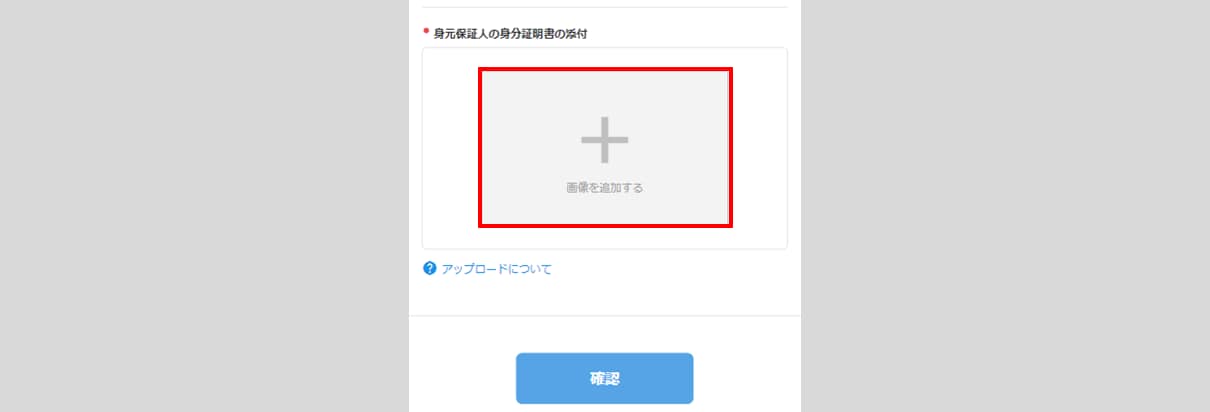The image size is (1210, 412).
Task: Open the アップロードについて help link
Action: 496,269
